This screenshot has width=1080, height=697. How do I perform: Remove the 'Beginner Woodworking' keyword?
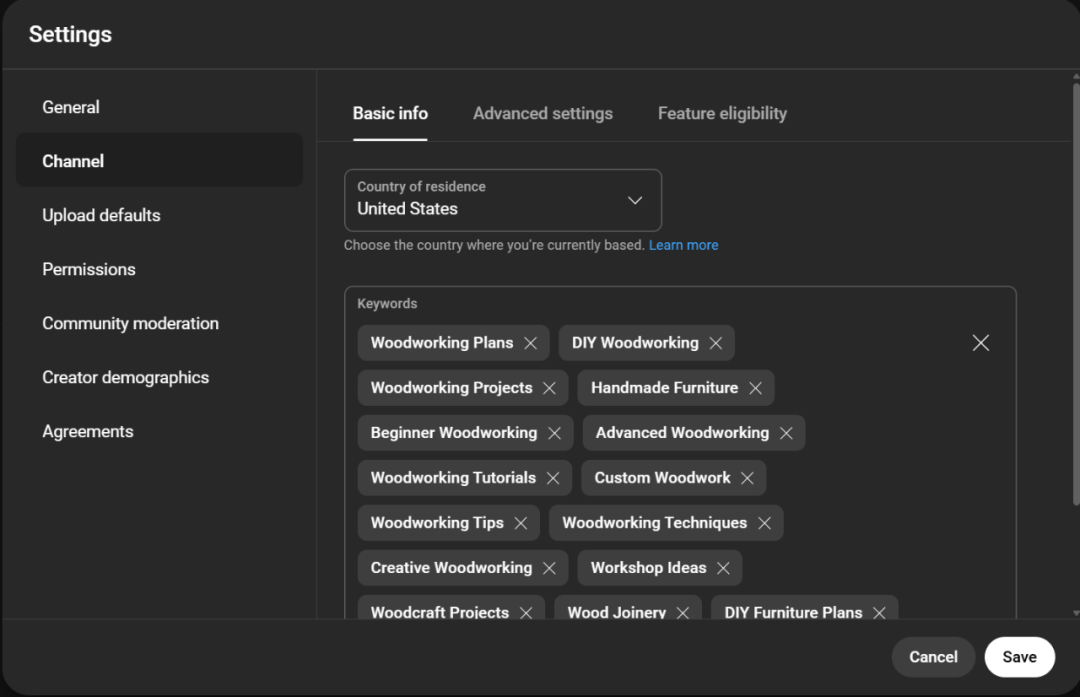click(x=554, y=433)
